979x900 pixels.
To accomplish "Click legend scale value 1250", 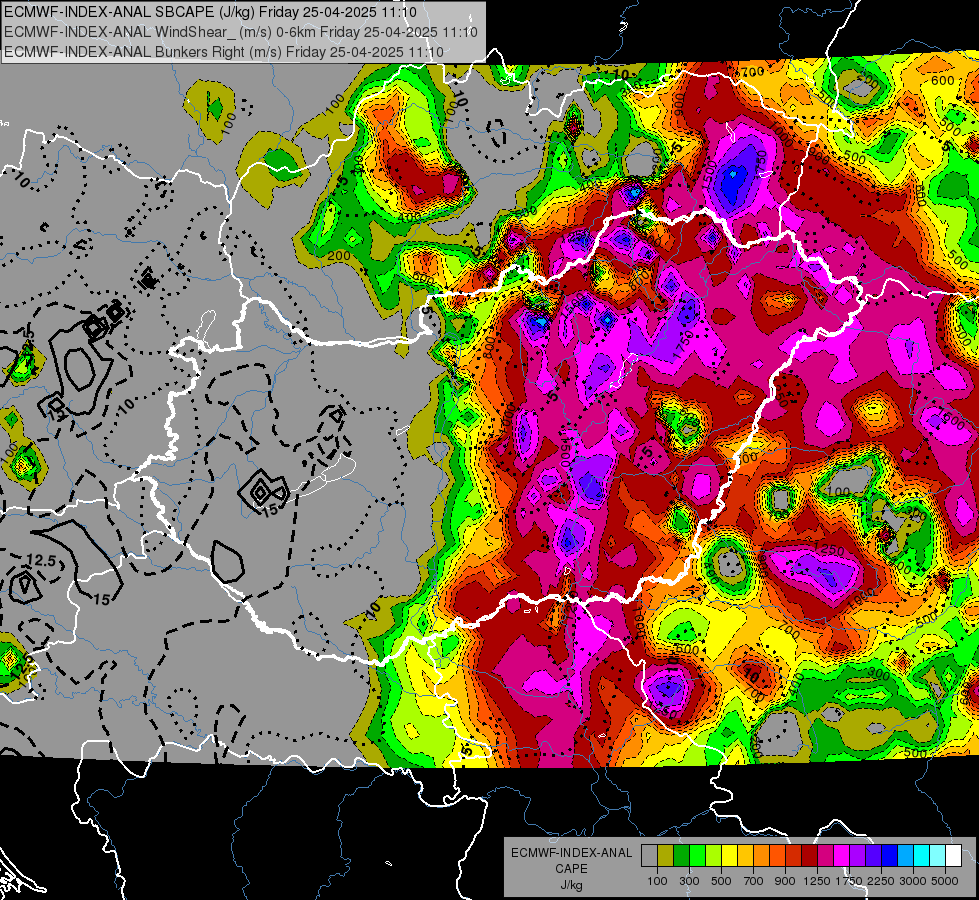I will click(817, 881).
